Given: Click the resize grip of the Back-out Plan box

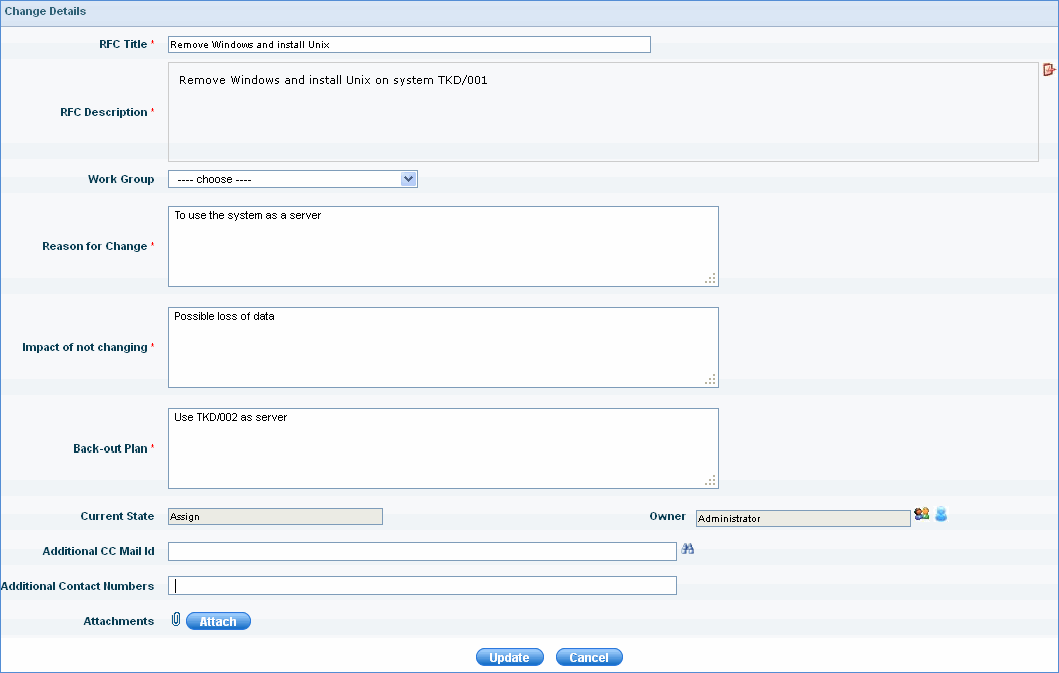Looking at the screenshot, I should (x=710, y=483).
